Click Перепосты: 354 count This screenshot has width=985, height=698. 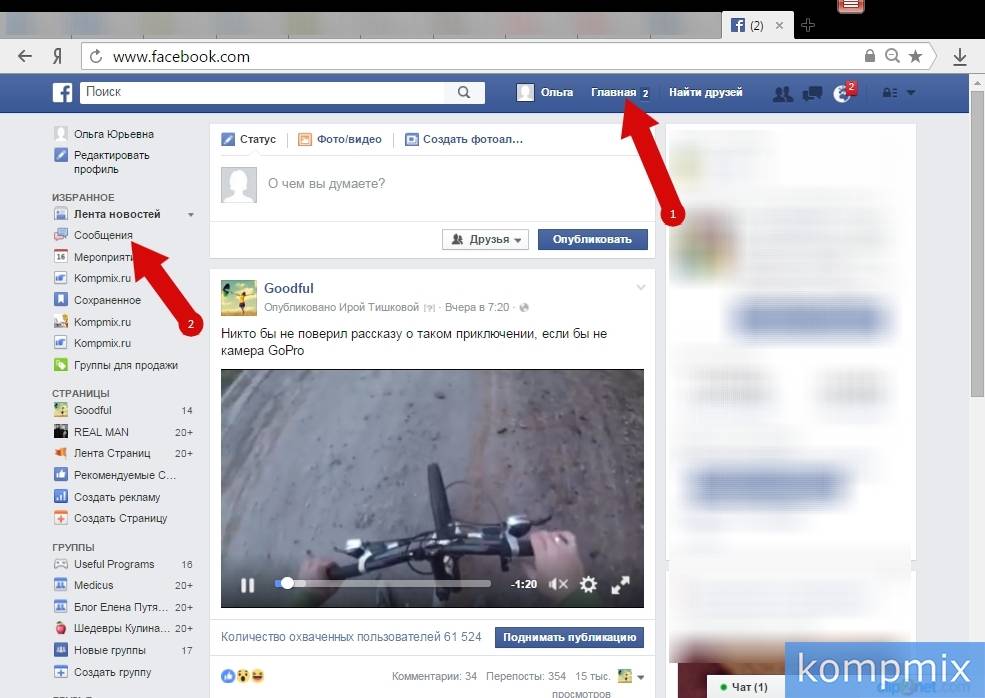coord(526,676)
